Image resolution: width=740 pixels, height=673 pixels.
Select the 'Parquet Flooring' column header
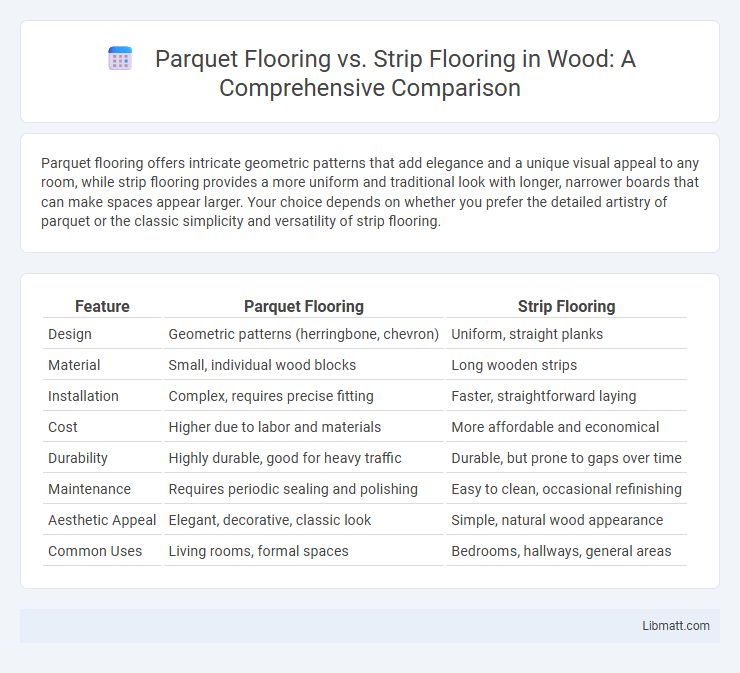[303, 306]
